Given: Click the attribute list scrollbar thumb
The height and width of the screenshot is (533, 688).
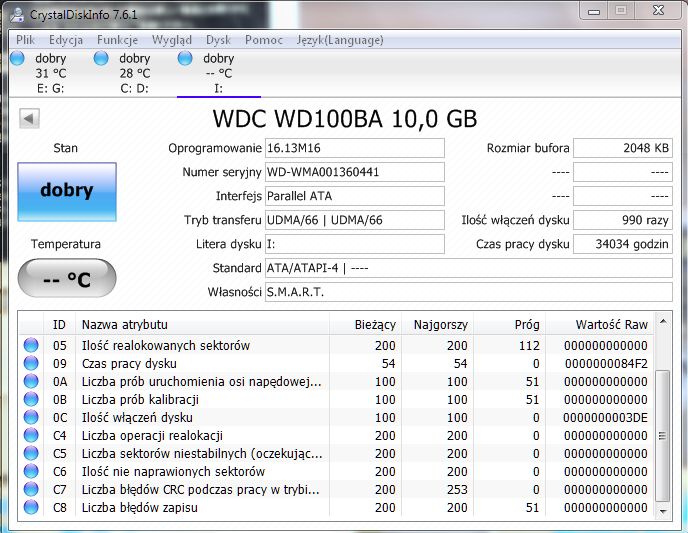Looking at the screenshot, I should tap(663, 436).
